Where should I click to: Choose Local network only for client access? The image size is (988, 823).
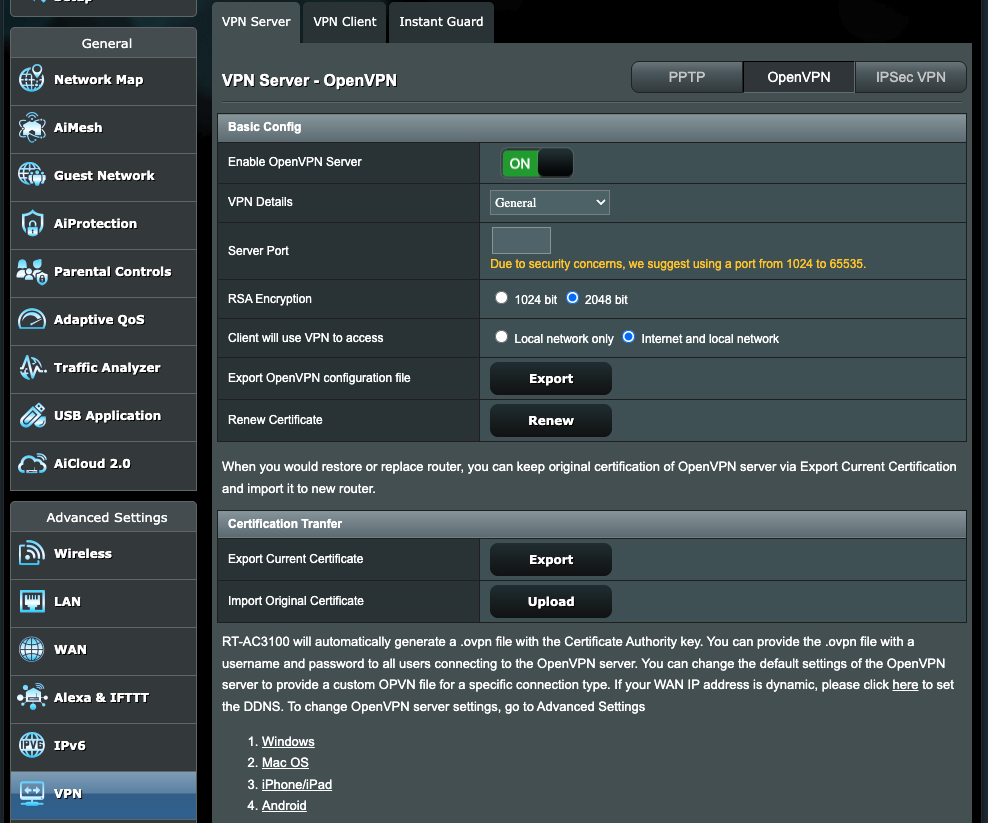[x=501, y=337]
